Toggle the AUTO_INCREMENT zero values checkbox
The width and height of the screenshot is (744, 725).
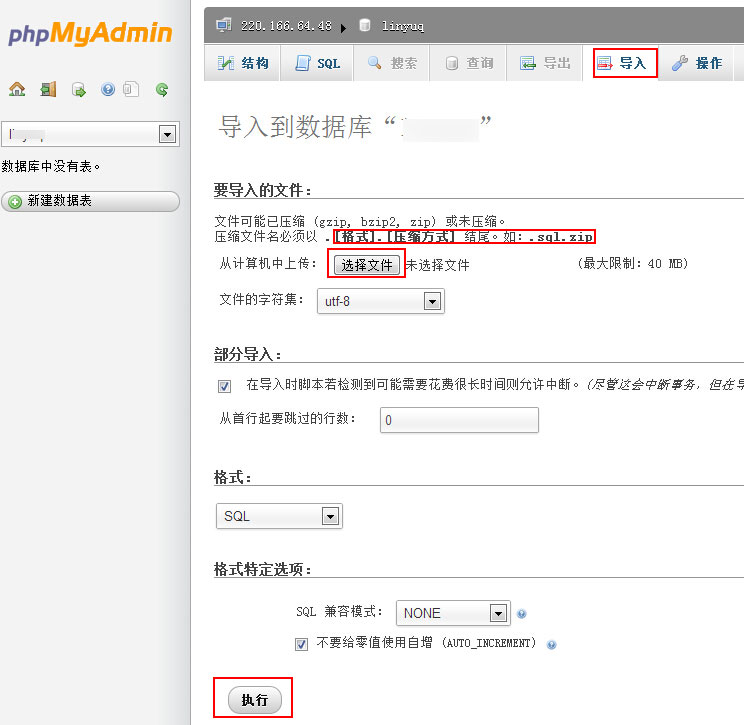[301, 644]
